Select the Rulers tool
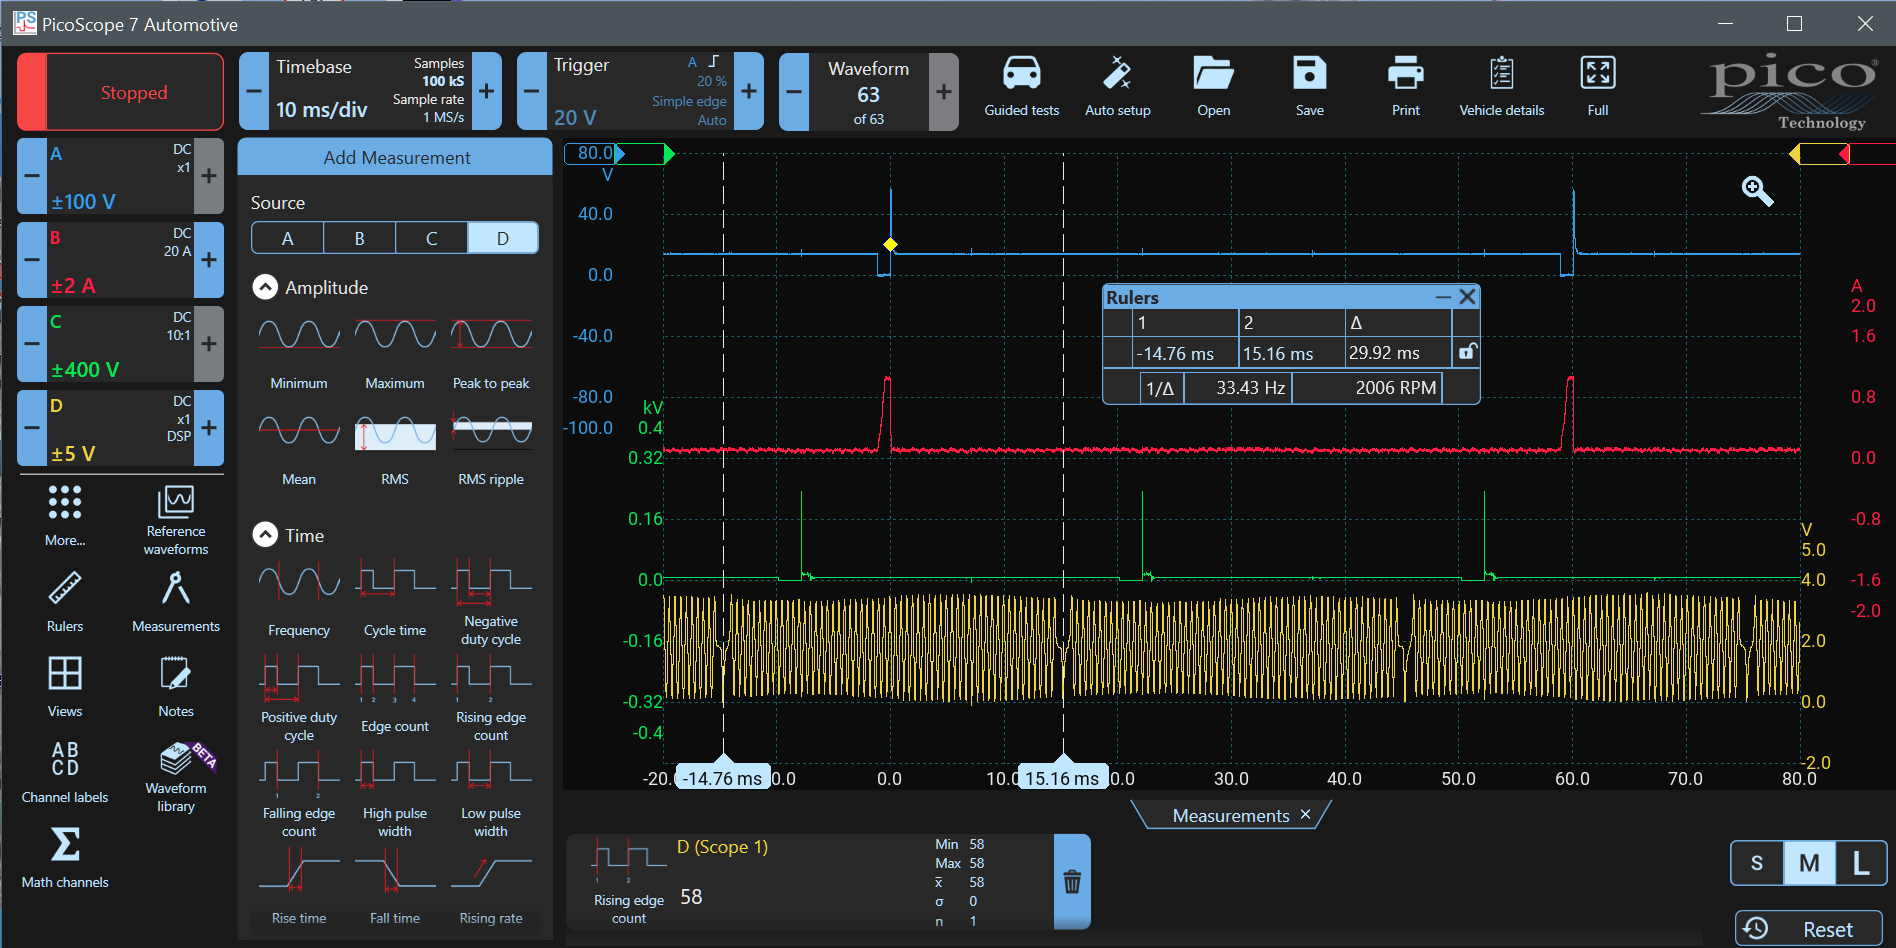1896x948 pixels. tap(65, 602)
